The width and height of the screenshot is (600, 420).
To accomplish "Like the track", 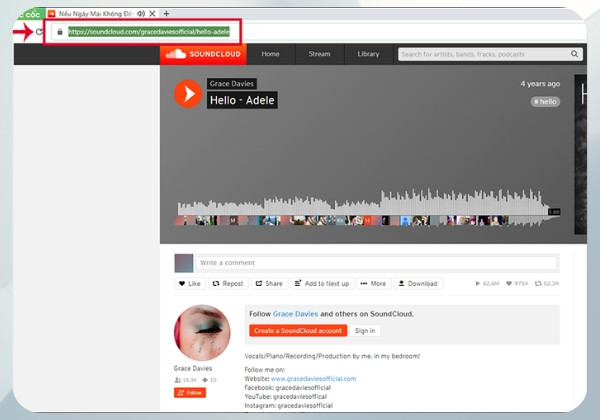I will click(190, 283).
